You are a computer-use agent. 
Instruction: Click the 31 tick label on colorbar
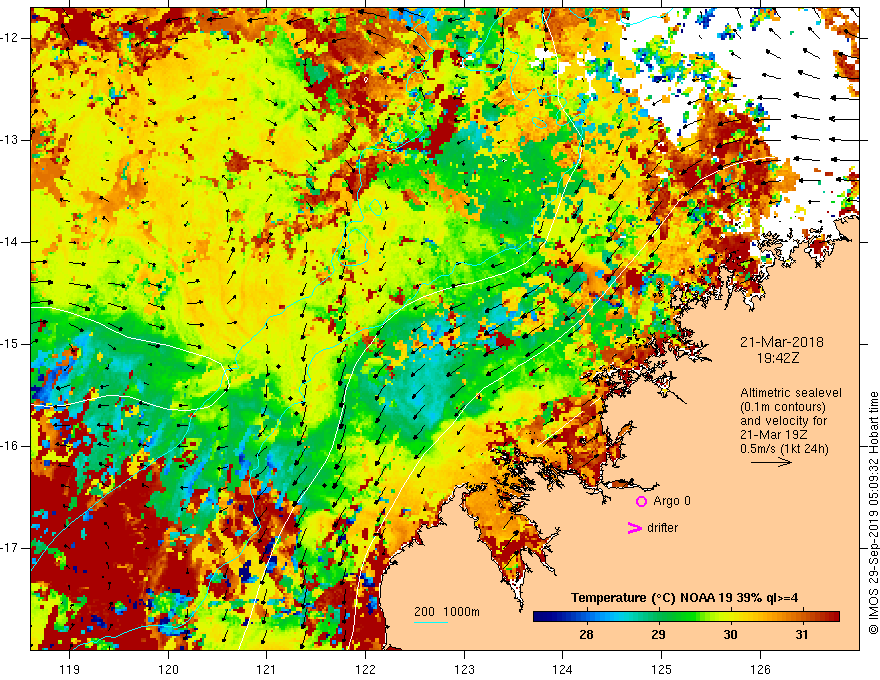tap(802, 635)
